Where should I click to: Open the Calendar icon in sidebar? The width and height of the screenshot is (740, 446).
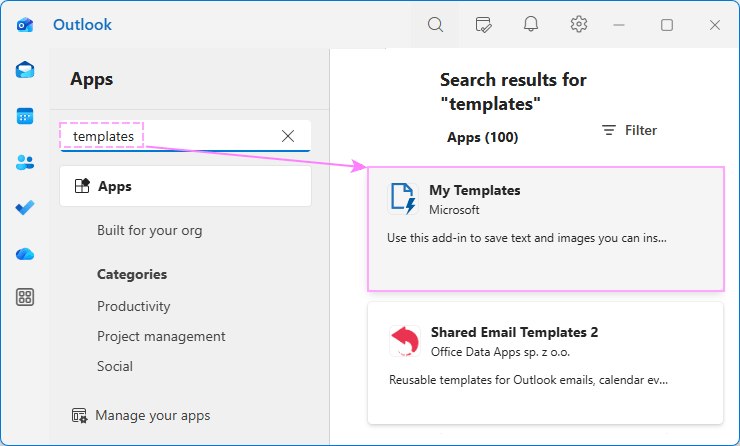point(25,116)
